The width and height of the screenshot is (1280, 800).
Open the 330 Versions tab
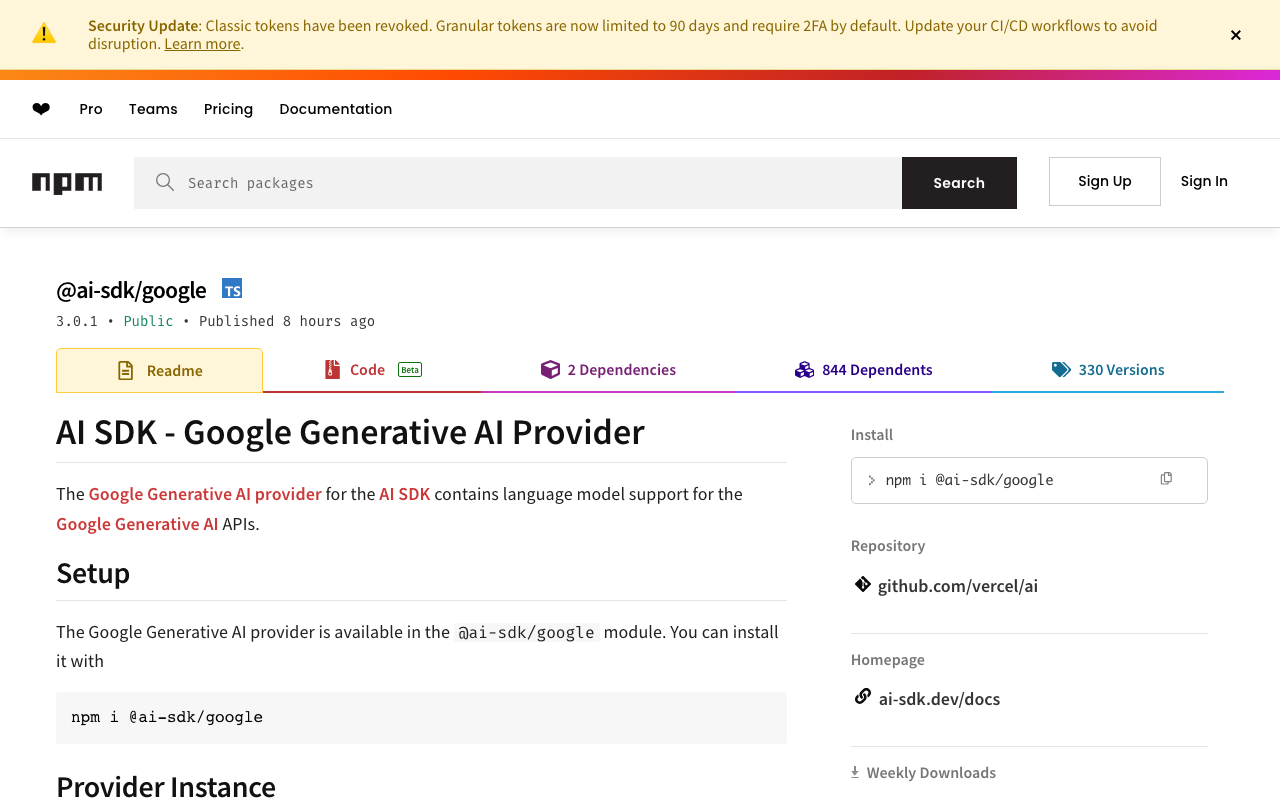click(1108, 370)
